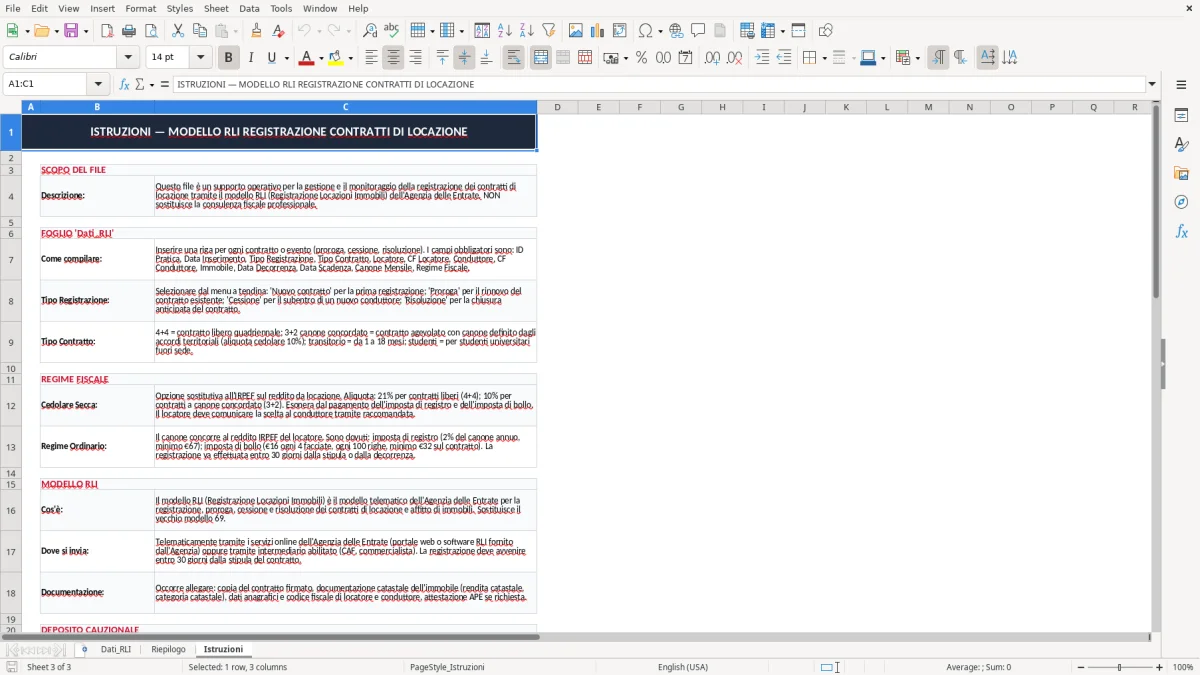
Task: Insert Image icon in toolbar
Action: [x=576, y=31]
